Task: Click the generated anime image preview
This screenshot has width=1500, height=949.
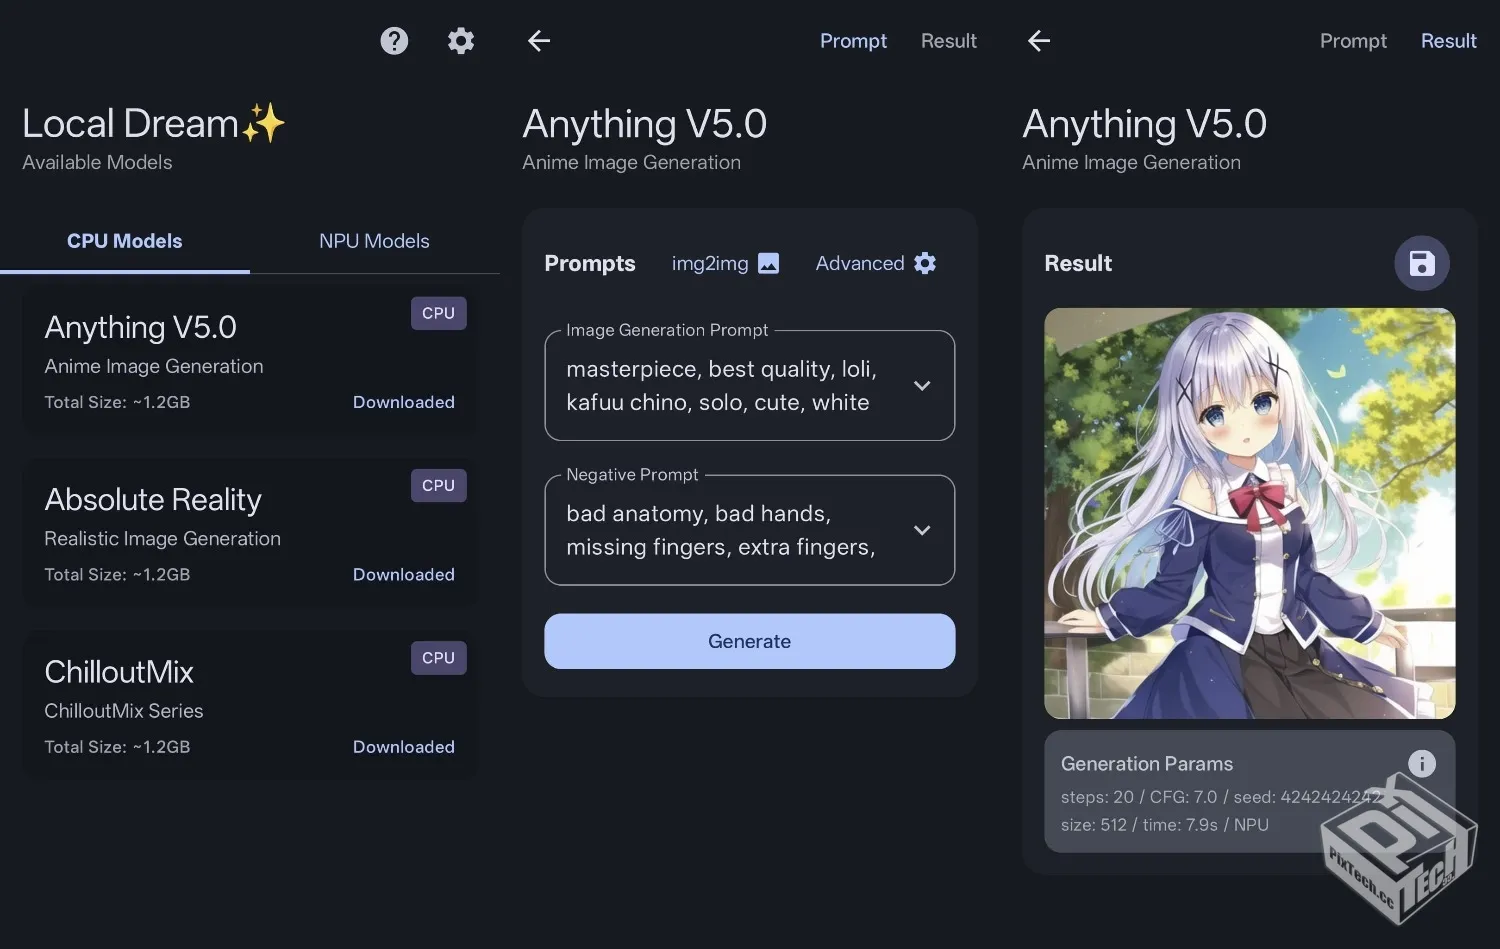Action: point(1249,513)
